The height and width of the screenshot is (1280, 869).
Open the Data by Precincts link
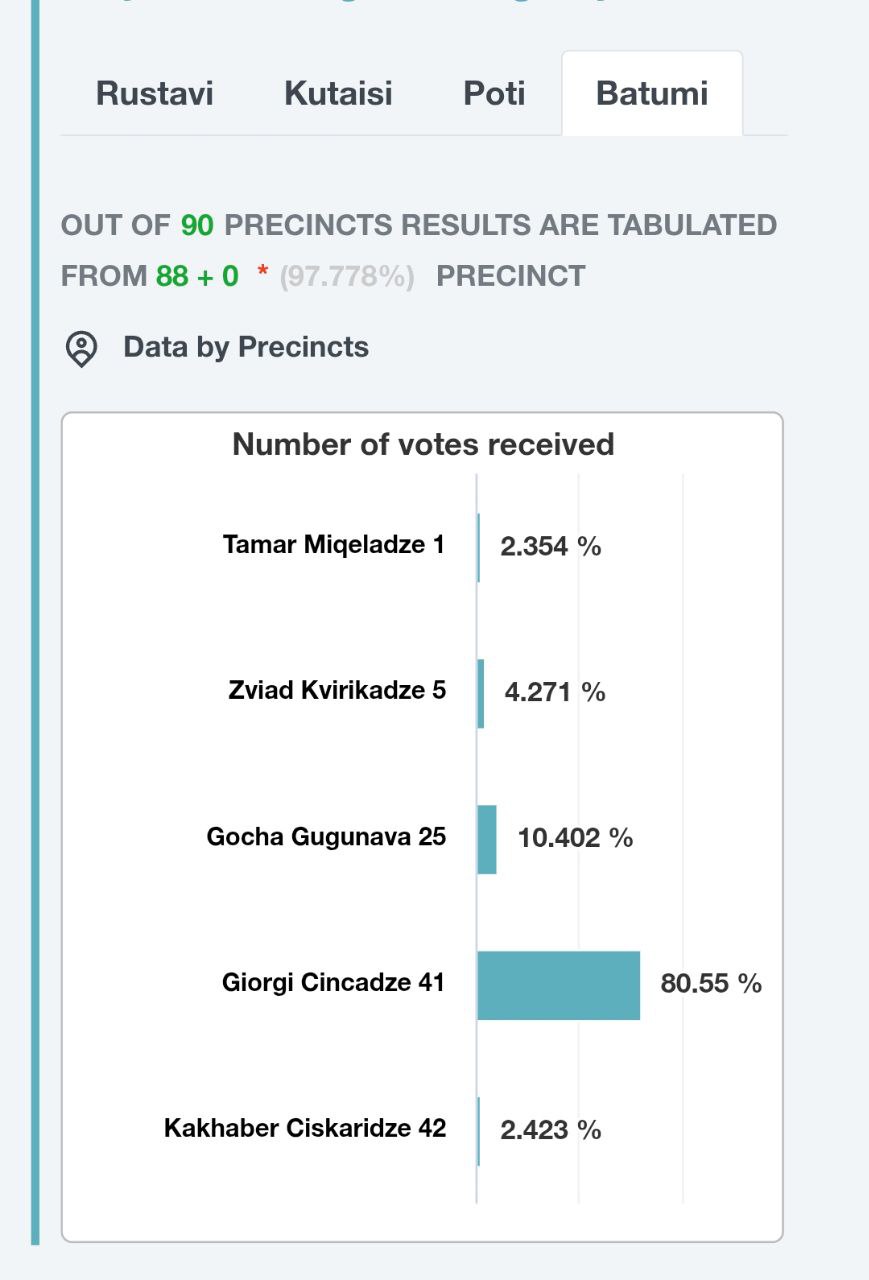pyautogui.click(x=245, y=347)
